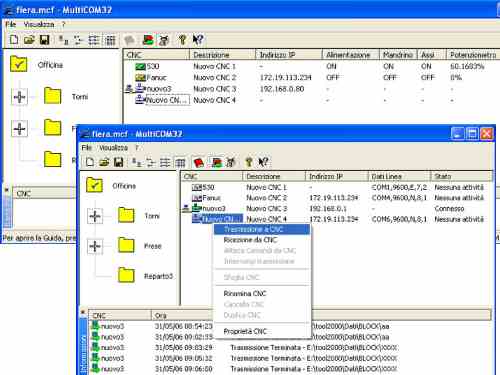500x375 pixels.
Task: Switch to small icons view in front window
Action: pyautogui.click(x=151, y=162)
